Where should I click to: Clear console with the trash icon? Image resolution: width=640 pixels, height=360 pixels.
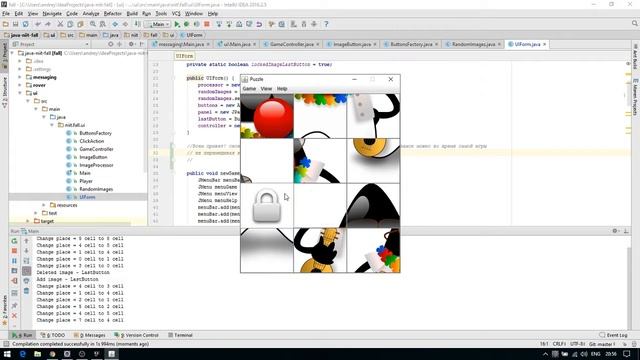click(27, 291)
